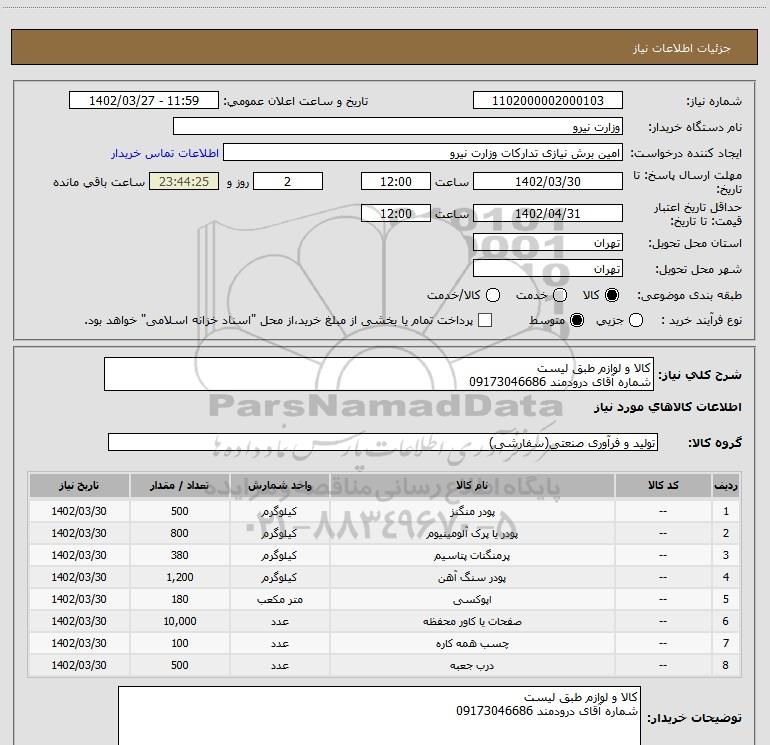Click the remaining time 23:44:25 field
The height and width of the screenshot is (745, 770).
(184, 181)
